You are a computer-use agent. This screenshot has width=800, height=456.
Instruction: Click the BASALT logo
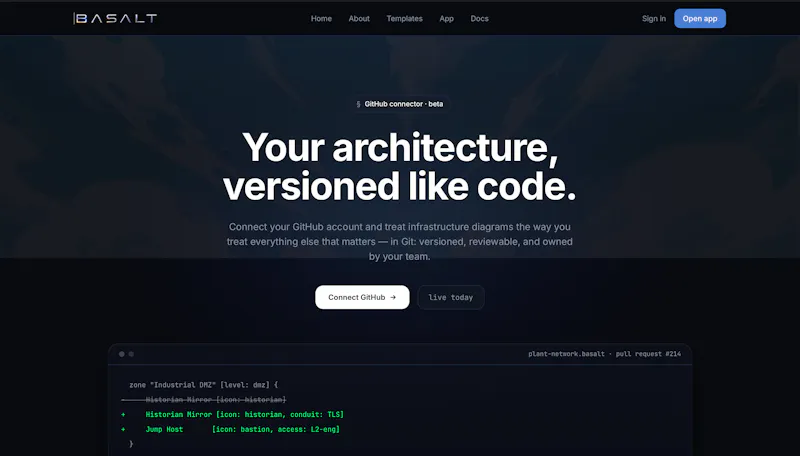click(115, 18)
